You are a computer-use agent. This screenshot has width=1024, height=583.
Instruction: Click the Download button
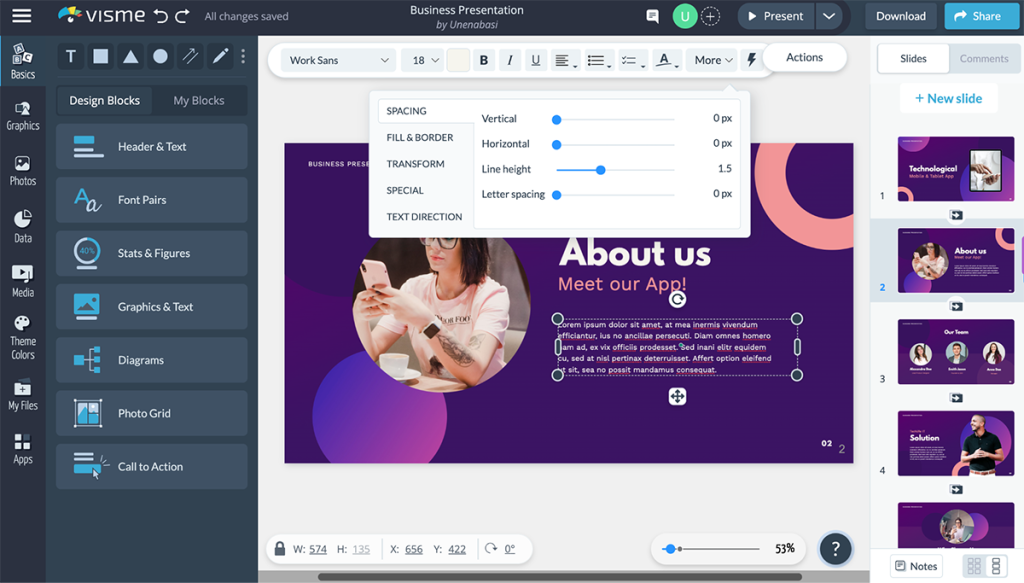899,16
